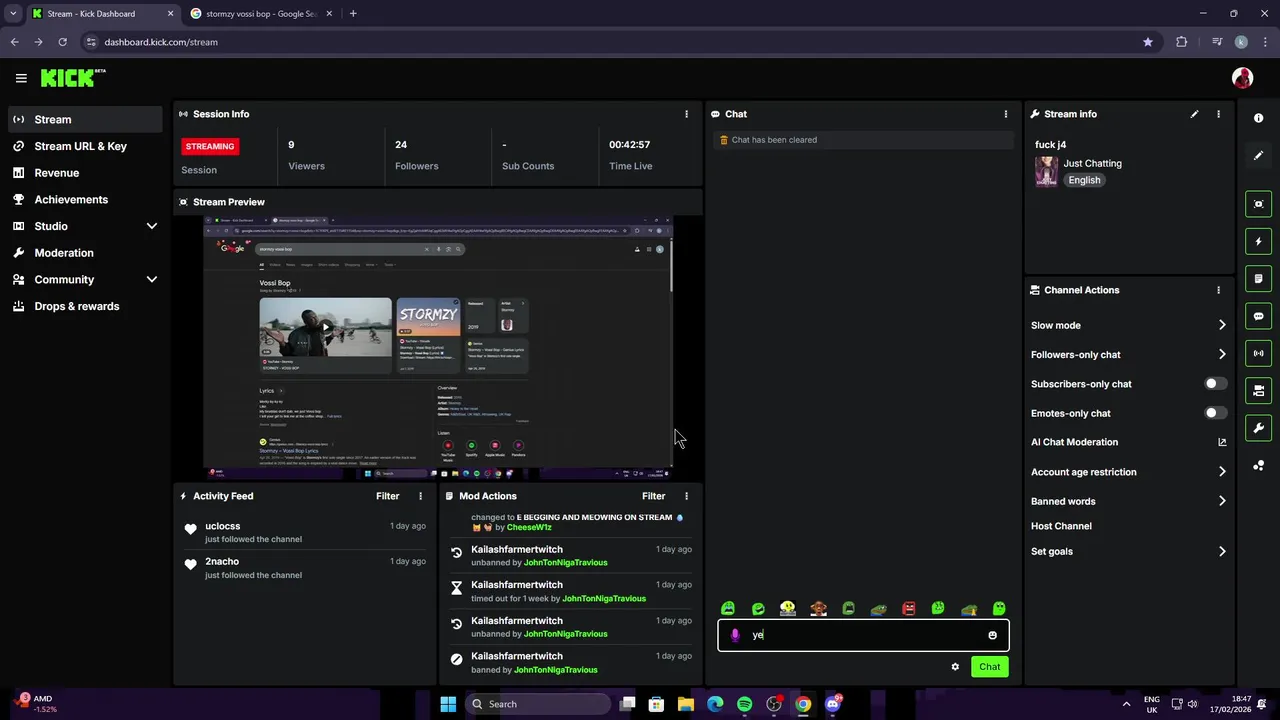Image resolution: width=1280 pixels, height=720 pixels.
Task: Toggle the broadcast signal widget icon in right rail
Action: (x=1258, y=353)
